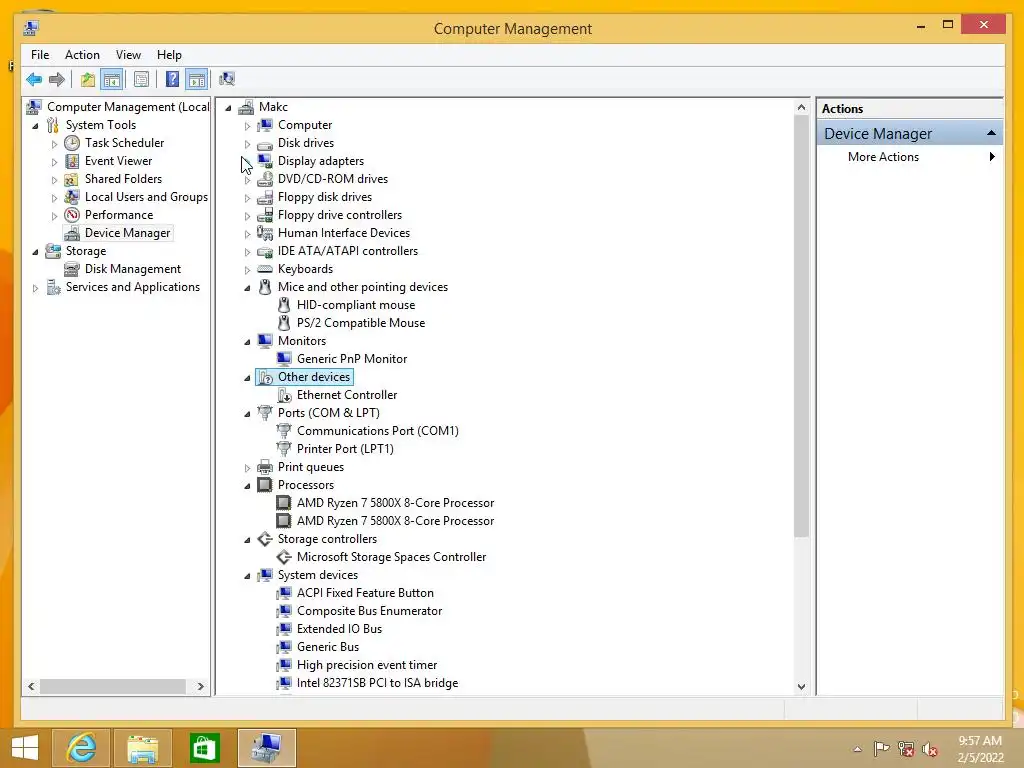
Task: Collapse Mice and other pointing devices
Action: tap(247, 287)
